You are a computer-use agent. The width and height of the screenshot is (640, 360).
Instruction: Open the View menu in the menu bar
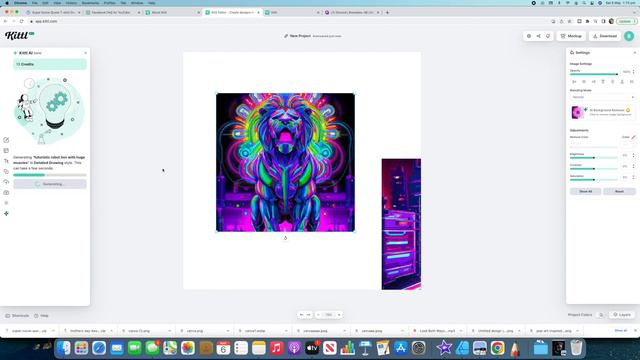tap(57, 3)
